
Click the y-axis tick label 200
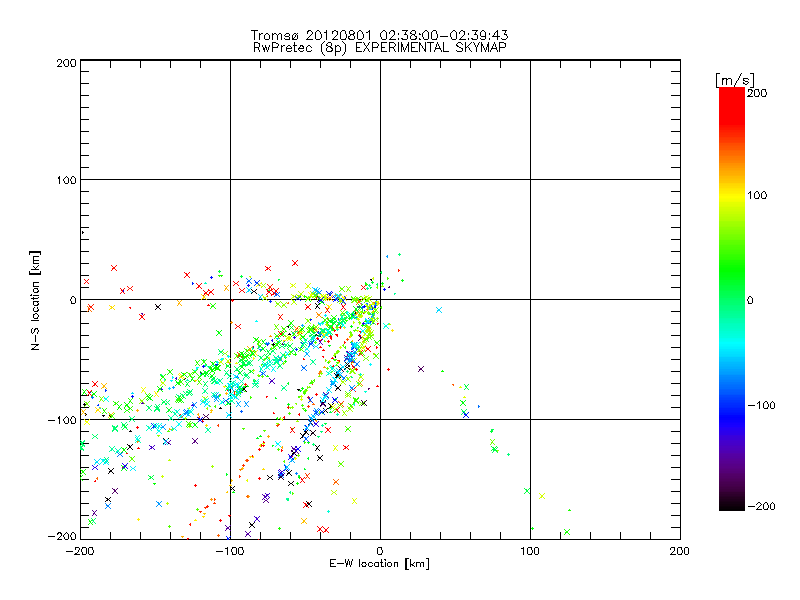[x=66, y=63]
